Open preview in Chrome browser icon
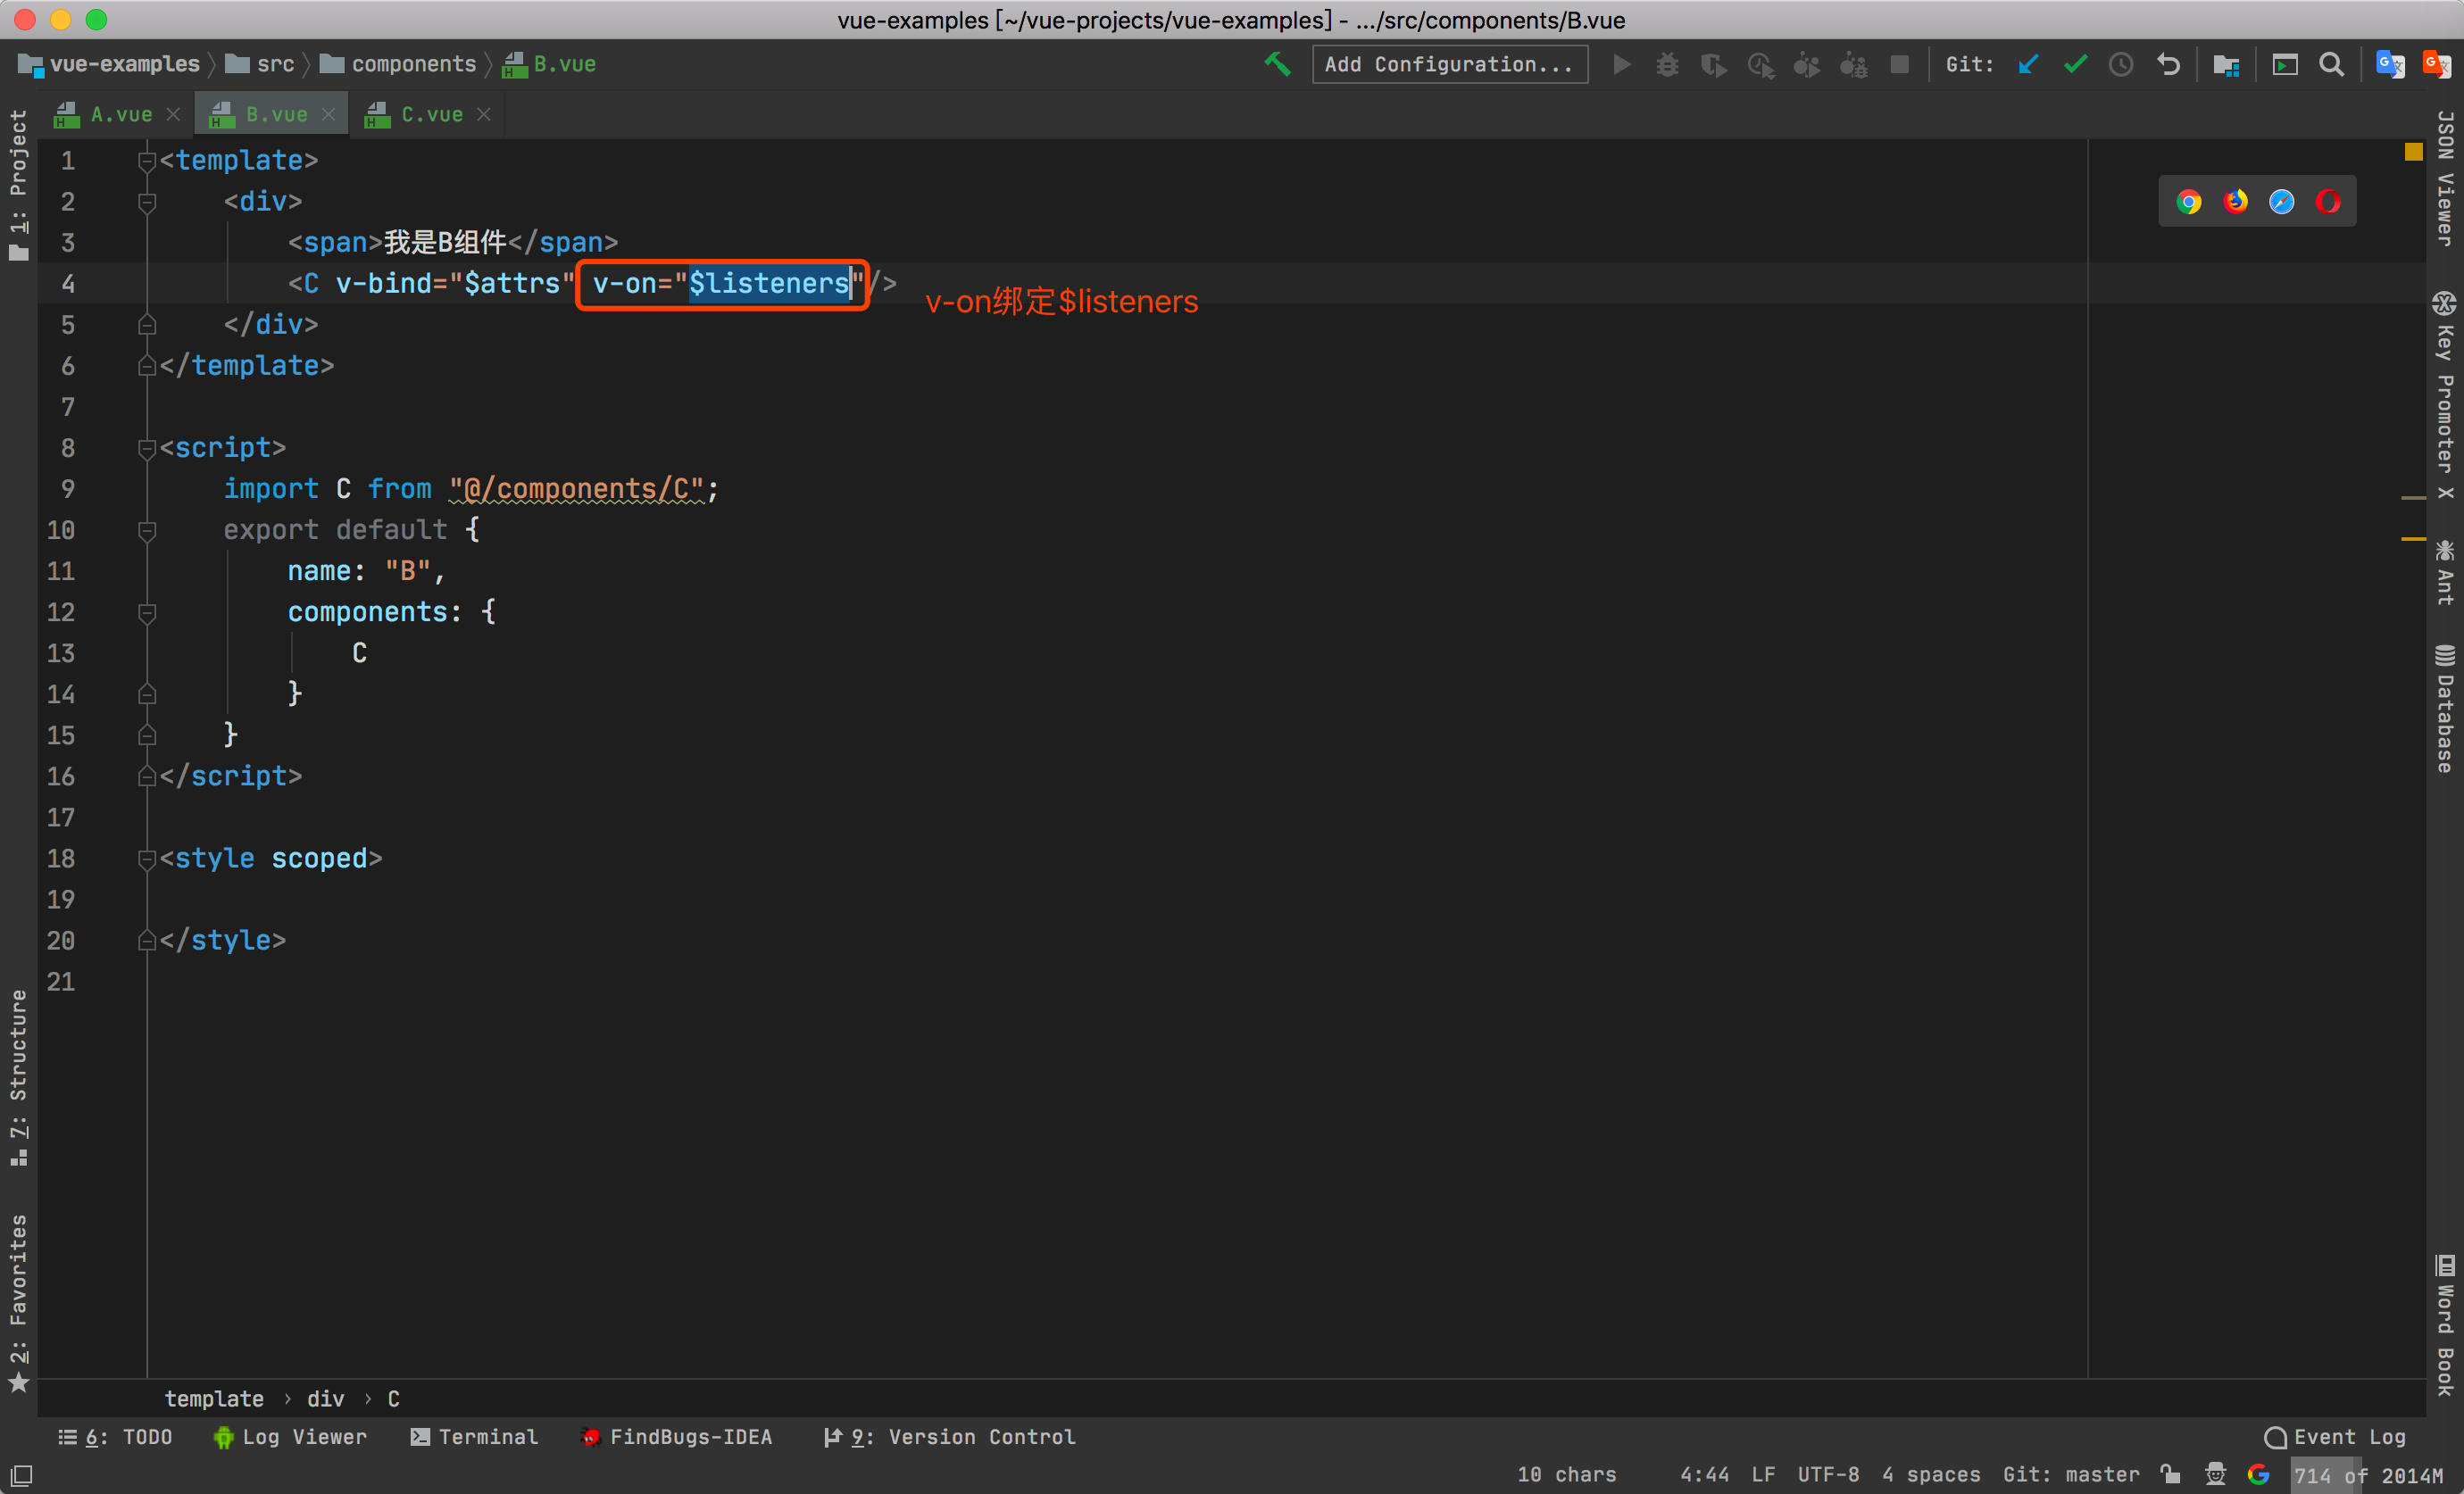 coord(2189,202)
